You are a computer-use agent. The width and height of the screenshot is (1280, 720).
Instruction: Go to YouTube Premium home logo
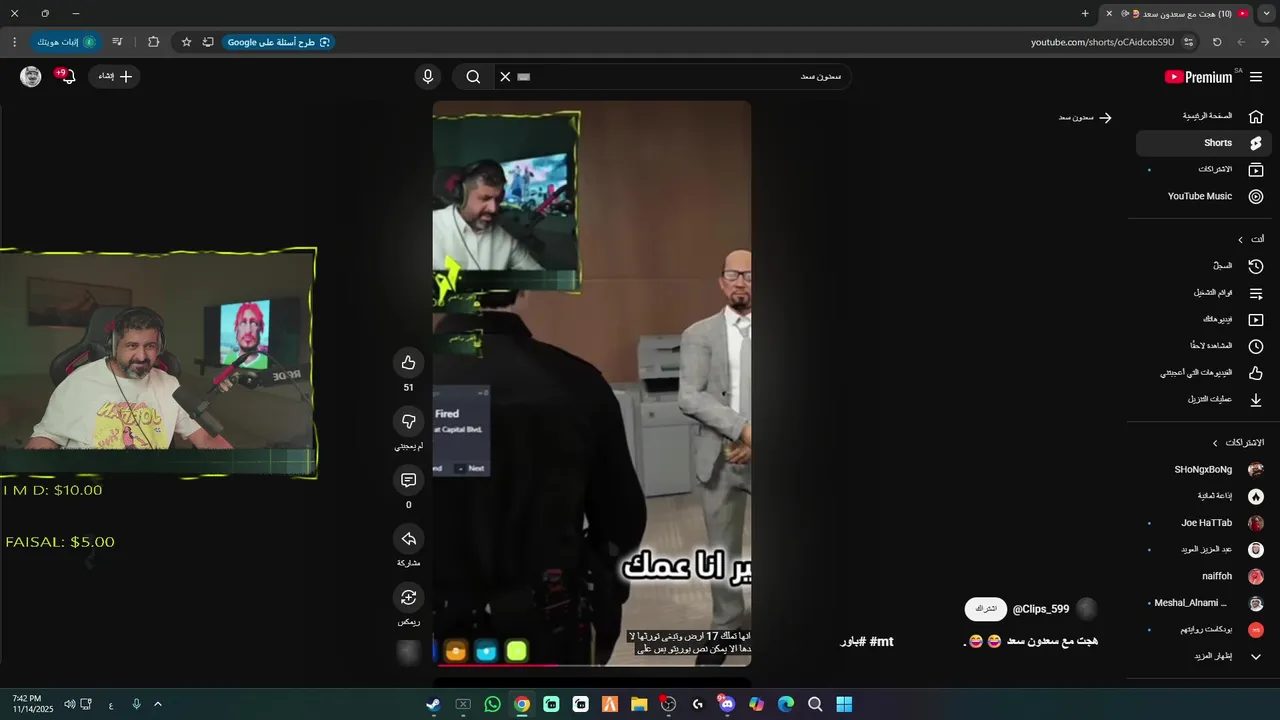click(1198, 77)
